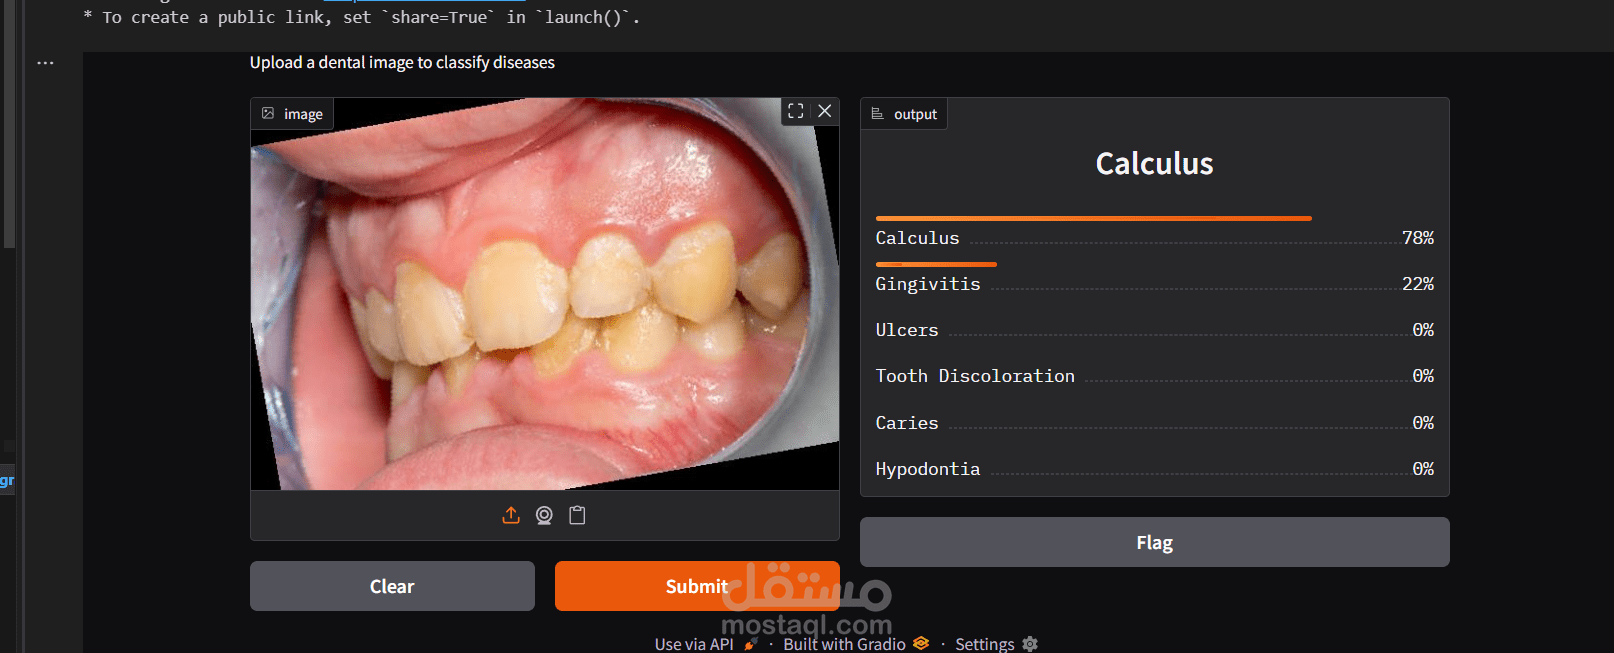
Task: Click the uploaded teeth photo
Action: click(x=545, y=294)
